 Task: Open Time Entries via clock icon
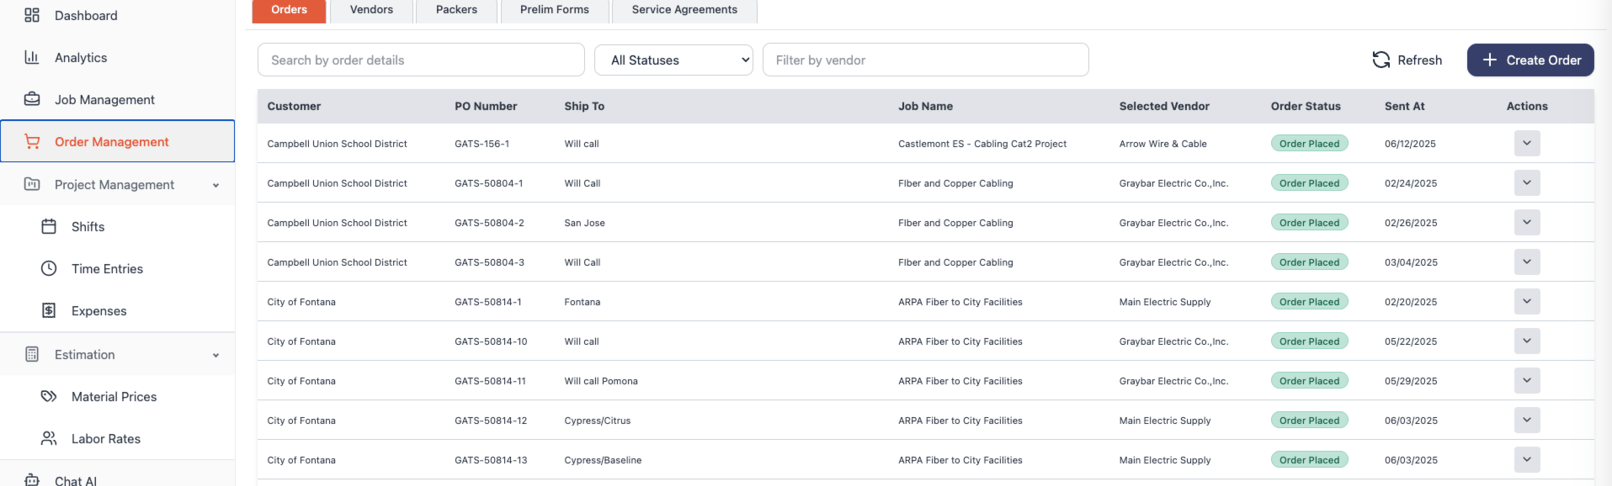48,269
